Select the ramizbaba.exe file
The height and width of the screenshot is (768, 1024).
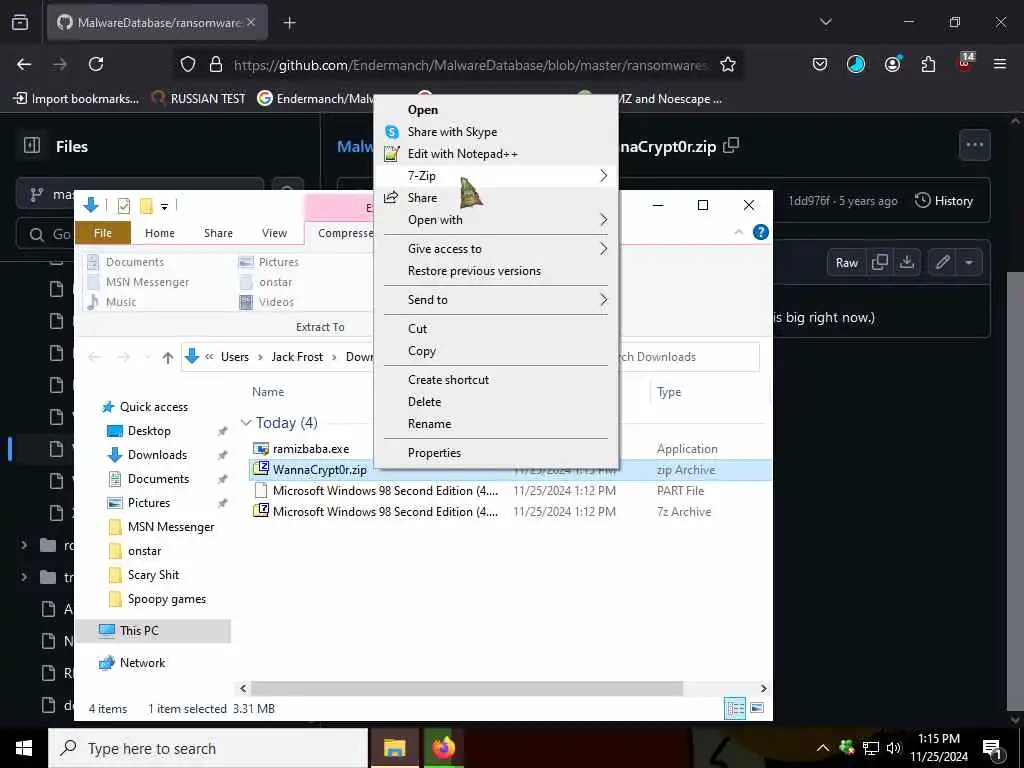pos(311,449)
